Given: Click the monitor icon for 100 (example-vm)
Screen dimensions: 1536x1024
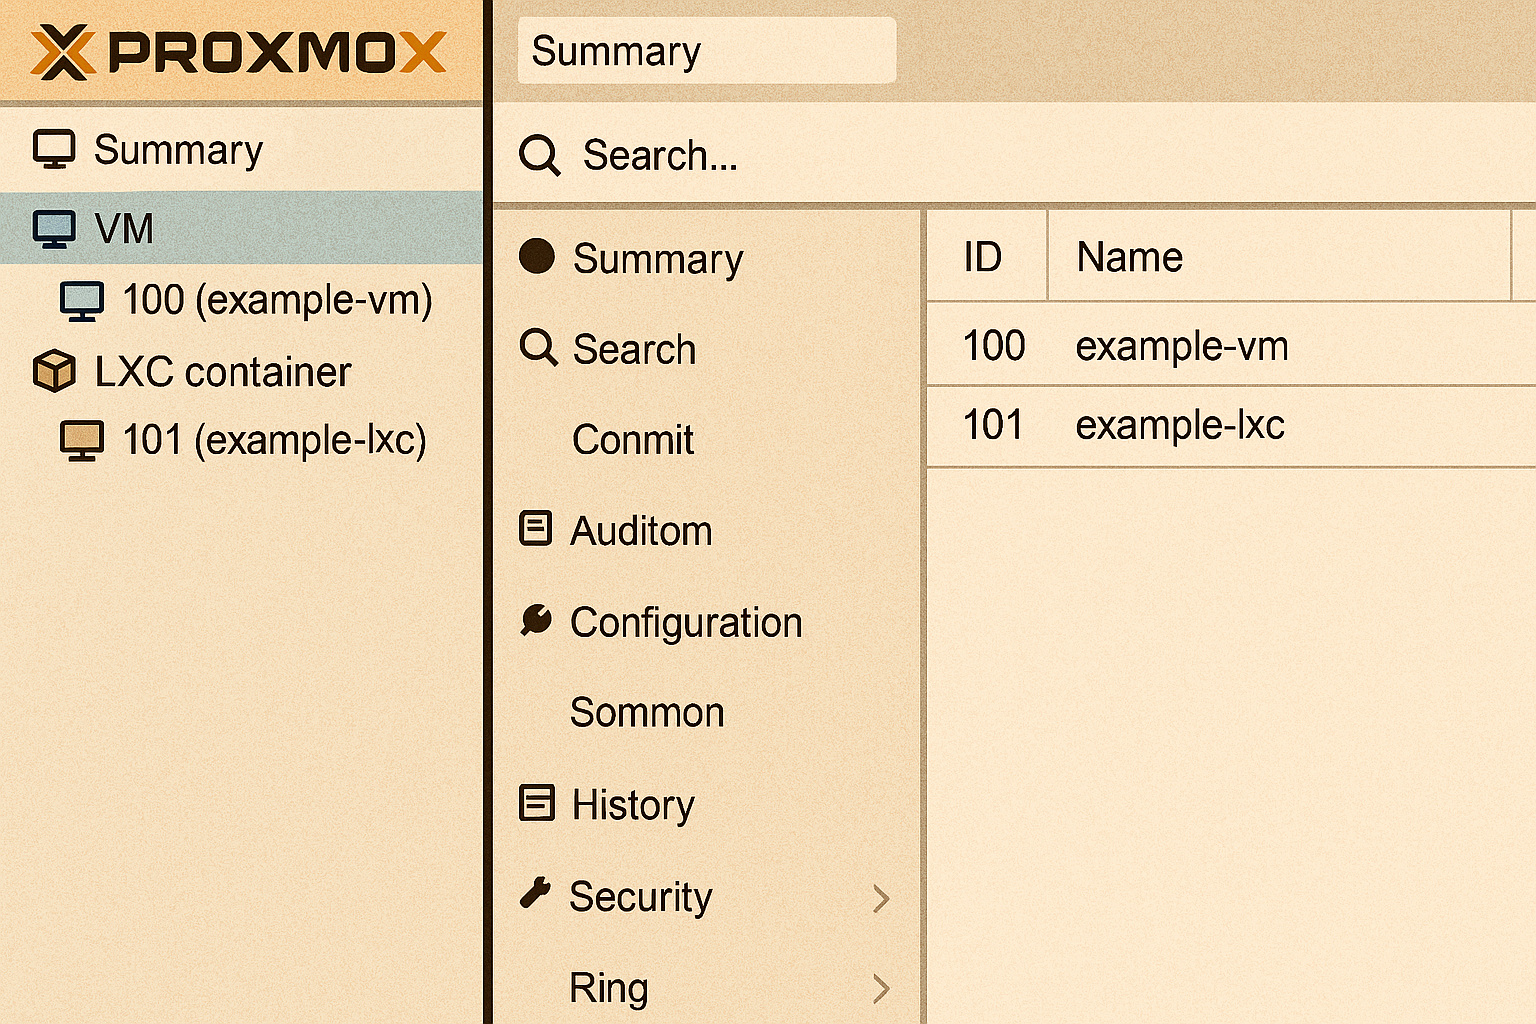Looking at the screenshot, I should 82,301.
